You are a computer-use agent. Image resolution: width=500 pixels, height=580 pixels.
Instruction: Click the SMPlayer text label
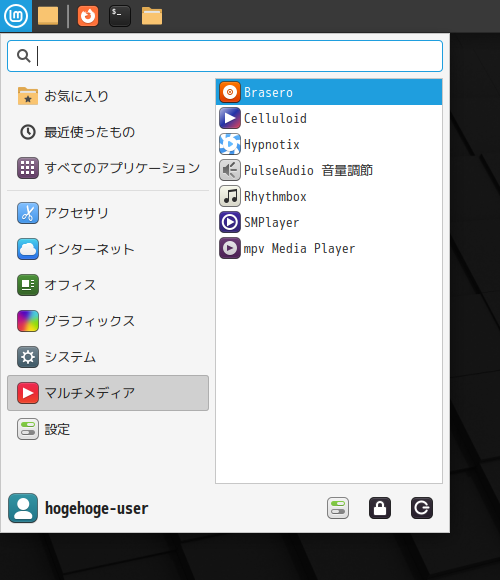click(271, 223)
